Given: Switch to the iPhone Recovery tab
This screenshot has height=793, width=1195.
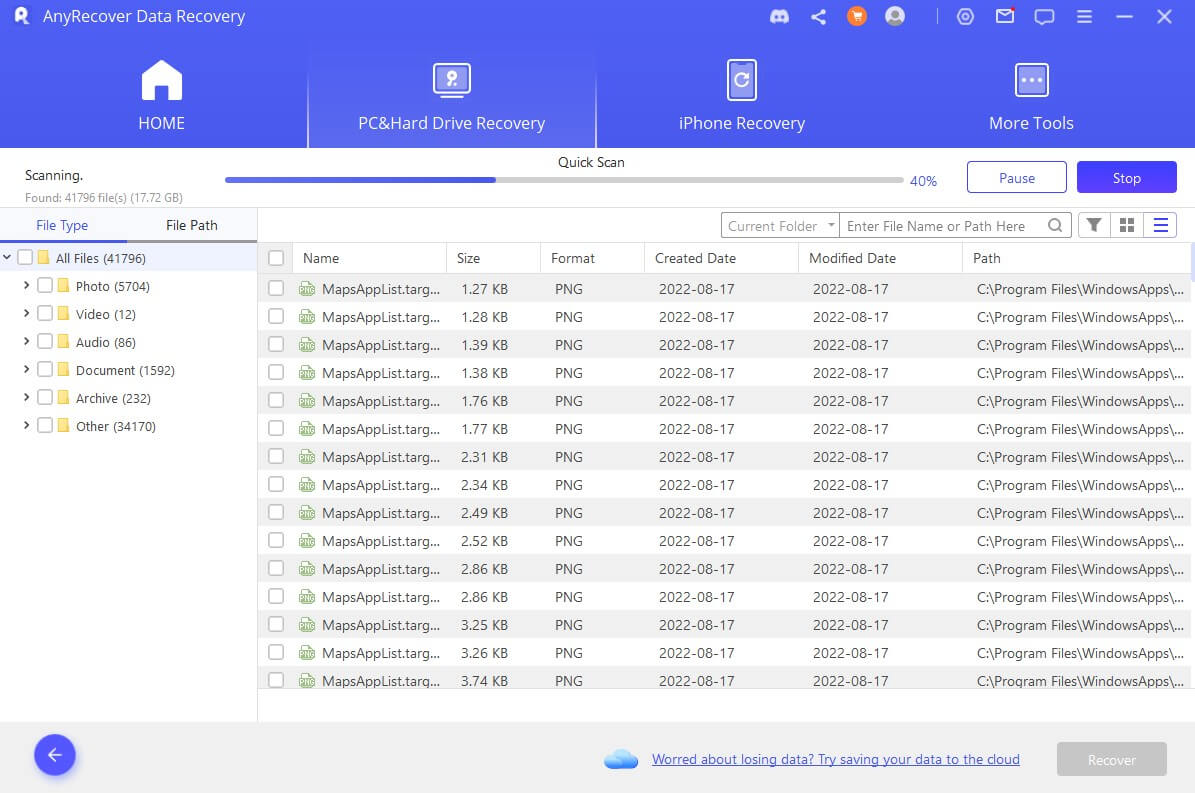Looking at the screenshot, I should click(741, 95).
